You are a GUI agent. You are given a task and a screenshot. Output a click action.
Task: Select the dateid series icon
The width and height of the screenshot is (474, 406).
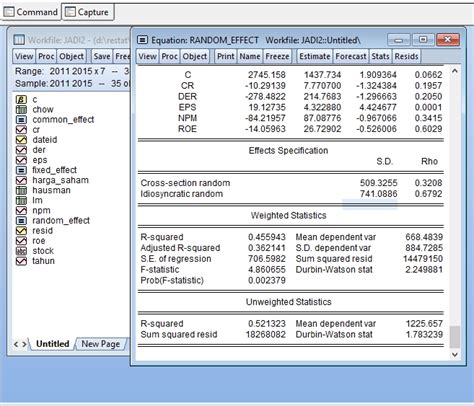(x=21, y=140)
